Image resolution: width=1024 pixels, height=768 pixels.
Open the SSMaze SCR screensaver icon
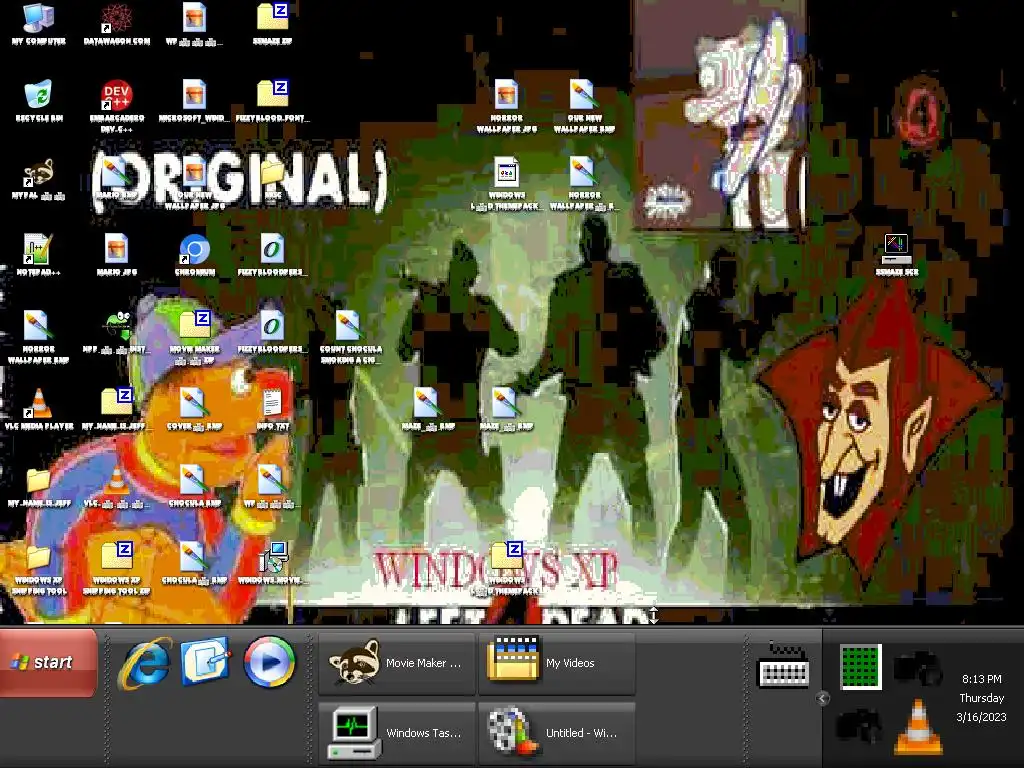point(897,255)
